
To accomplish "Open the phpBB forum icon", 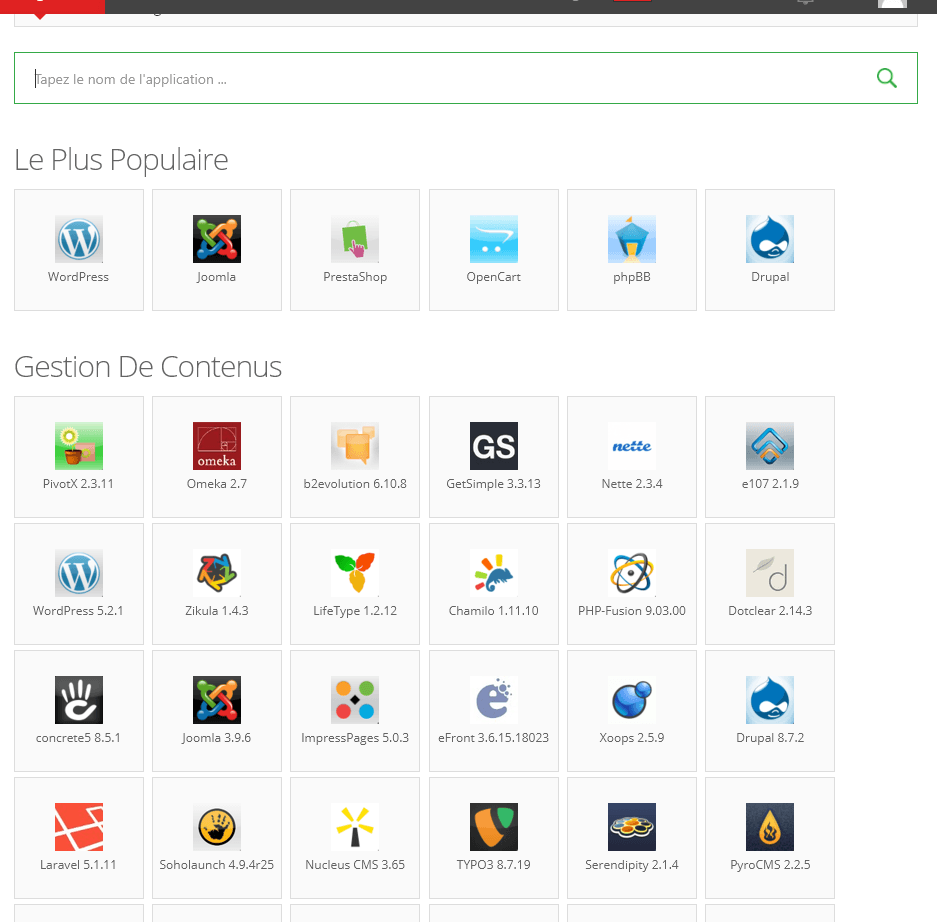I will pos(632,239).
